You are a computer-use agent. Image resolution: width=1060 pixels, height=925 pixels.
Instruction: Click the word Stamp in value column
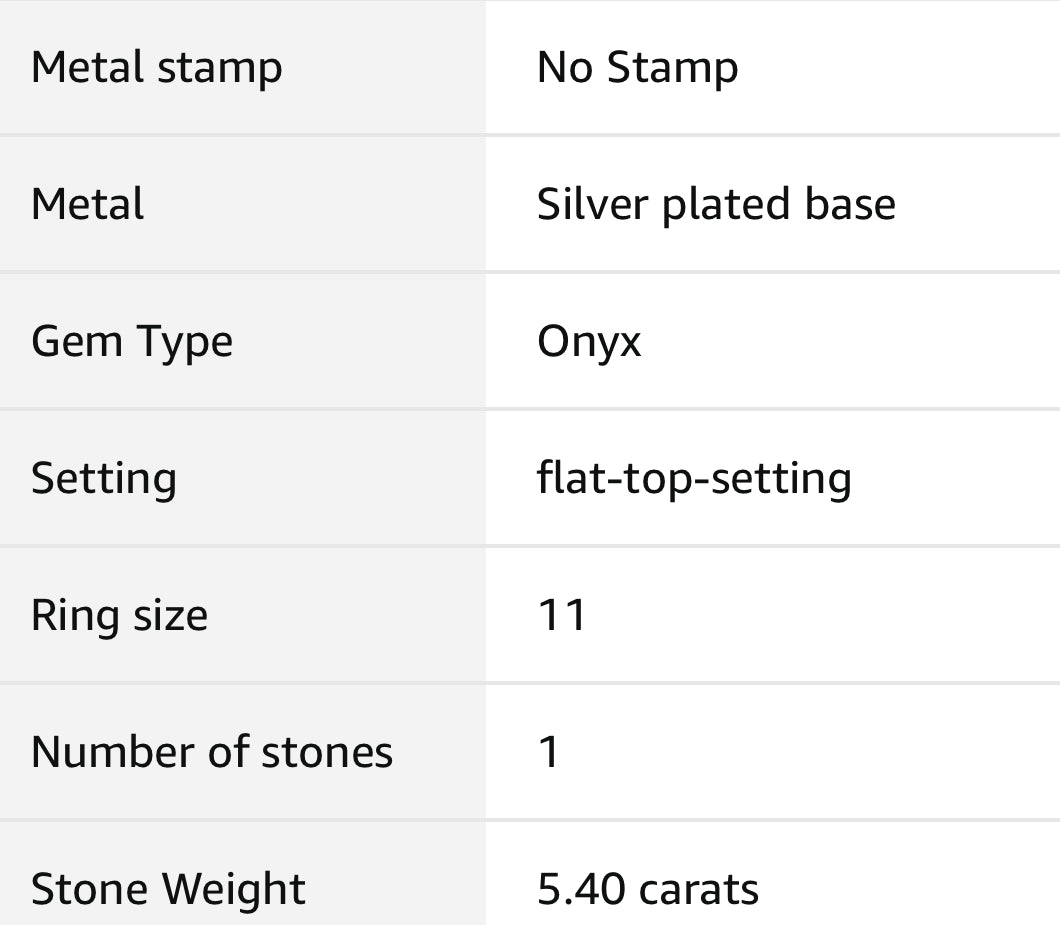click(x=673, y=69)
